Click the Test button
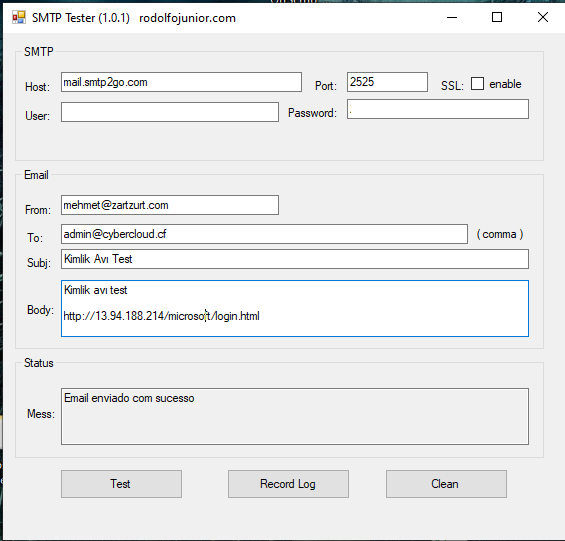Image resolution: width=565 pixels, height=541 pixels. (x=121, y=484)
